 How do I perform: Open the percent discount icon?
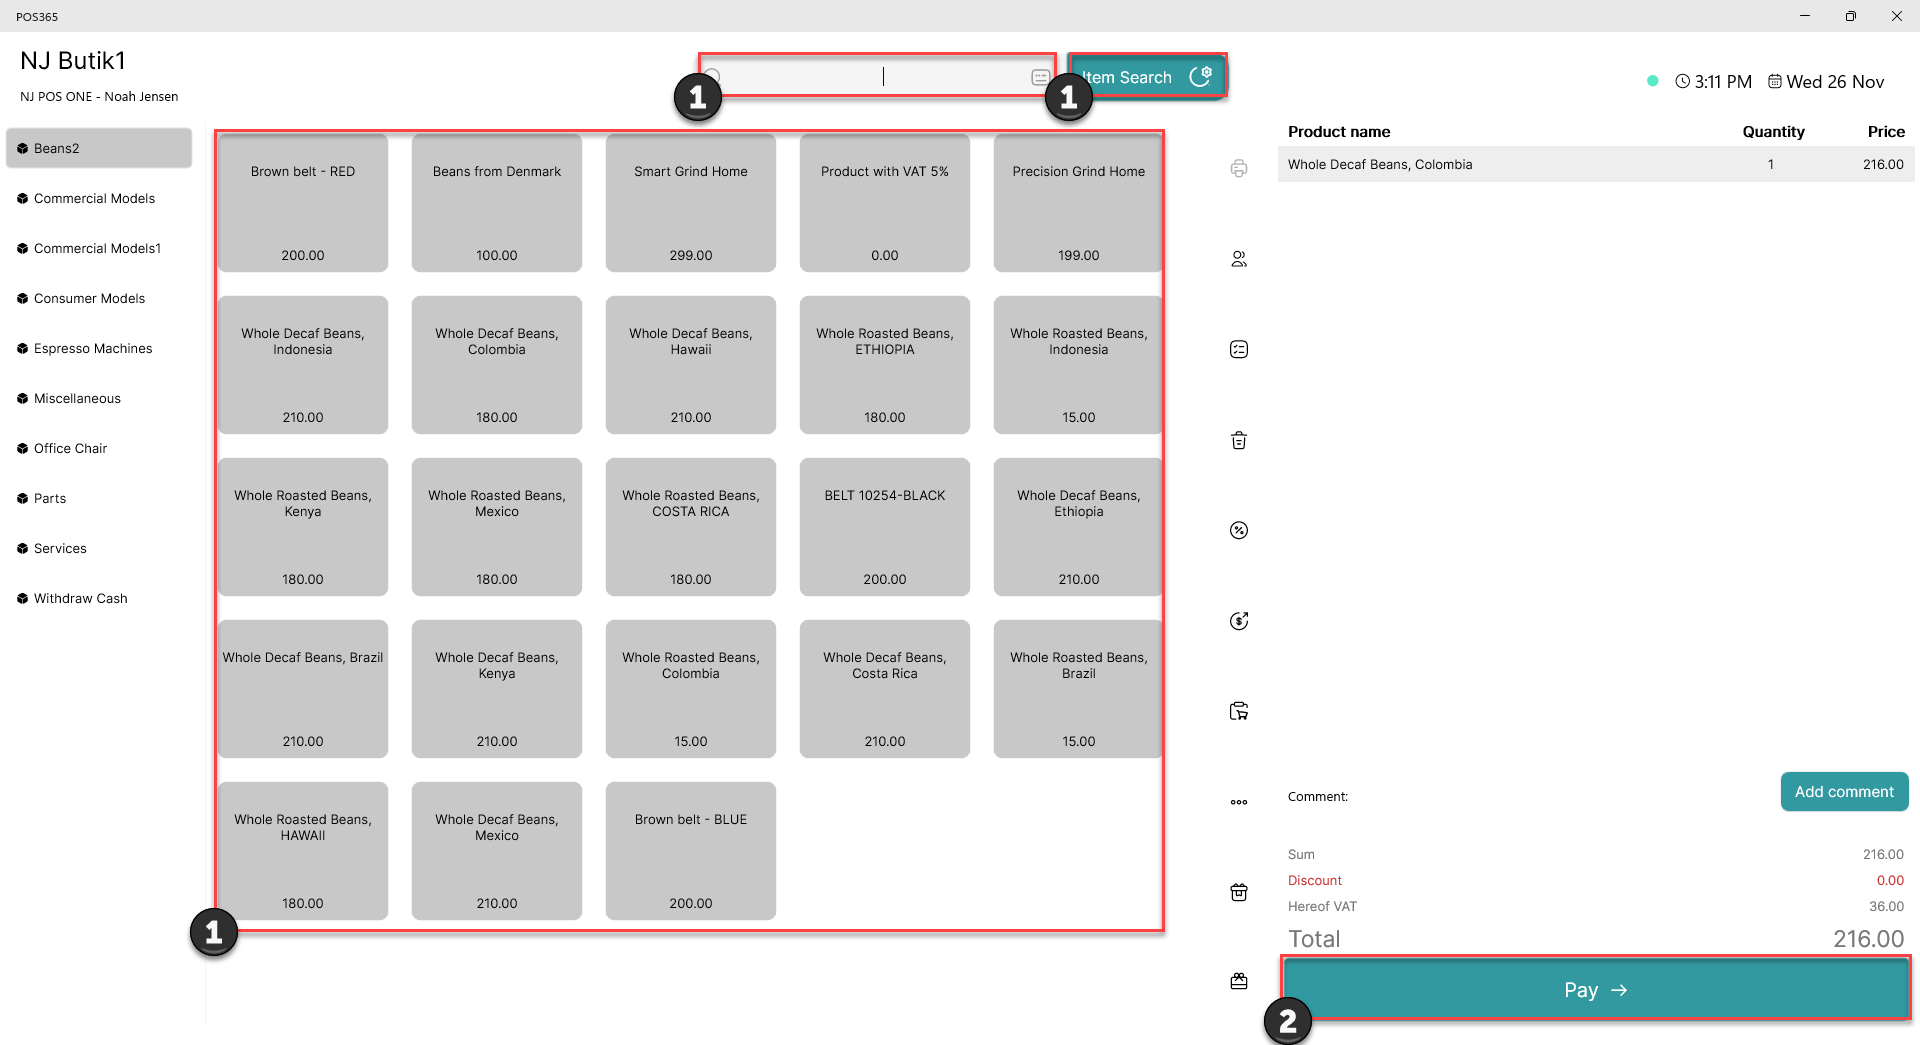(1239, 530)
